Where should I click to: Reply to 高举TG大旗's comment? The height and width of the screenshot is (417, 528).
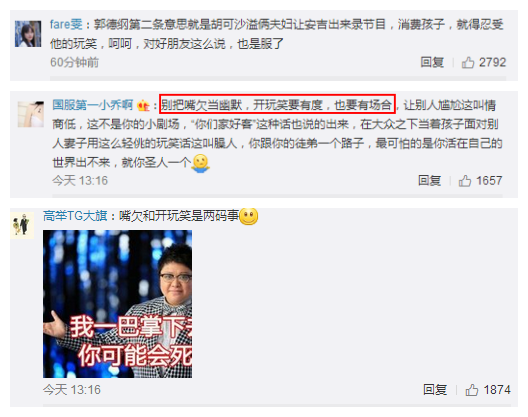click(x=435, y=390)
